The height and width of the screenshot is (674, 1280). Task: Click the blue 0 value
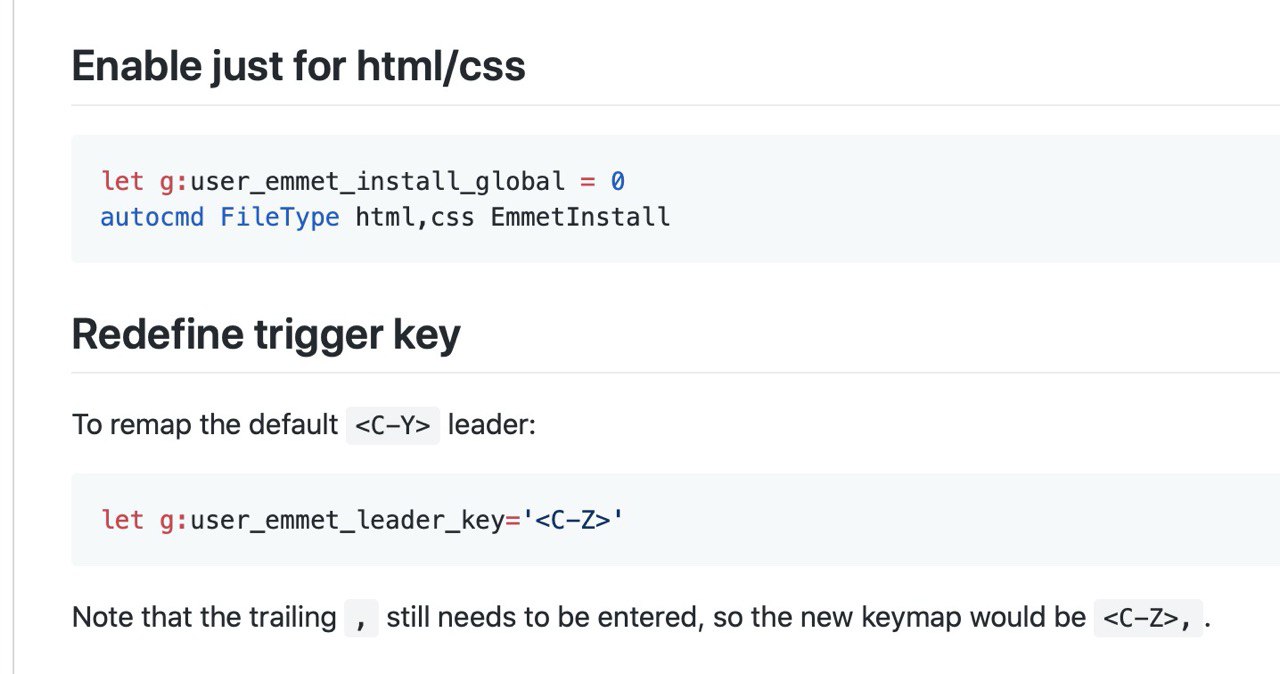point(618,182)
